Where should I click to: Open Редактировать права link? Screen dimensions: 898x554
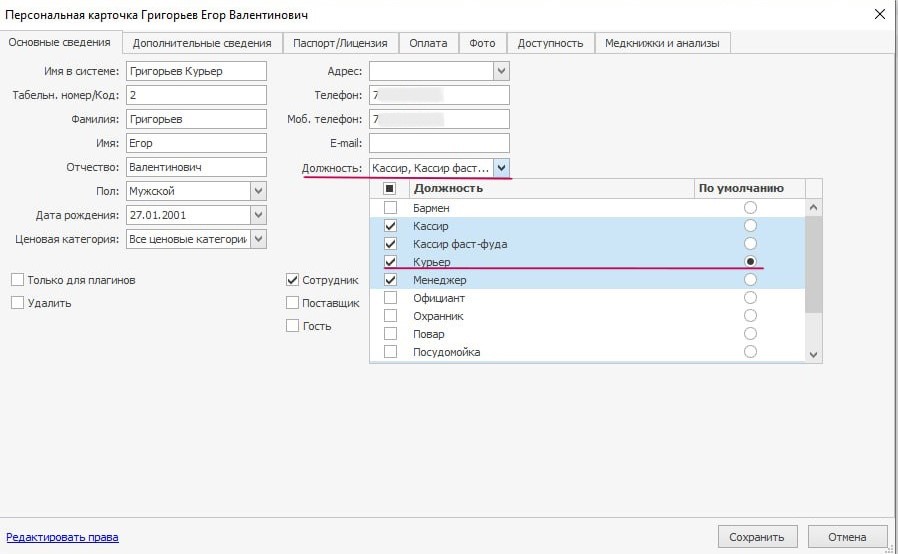[62, 537]
